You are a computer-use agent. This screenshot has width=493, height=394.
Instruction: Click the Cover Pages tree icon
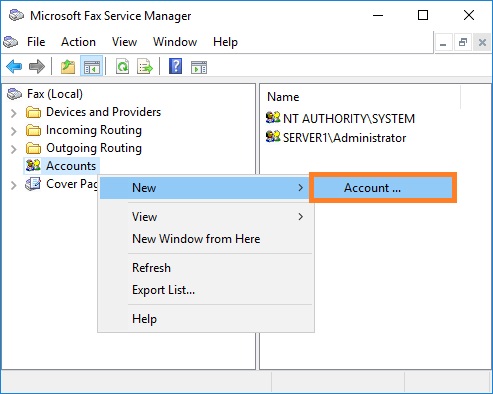point(33,184)
